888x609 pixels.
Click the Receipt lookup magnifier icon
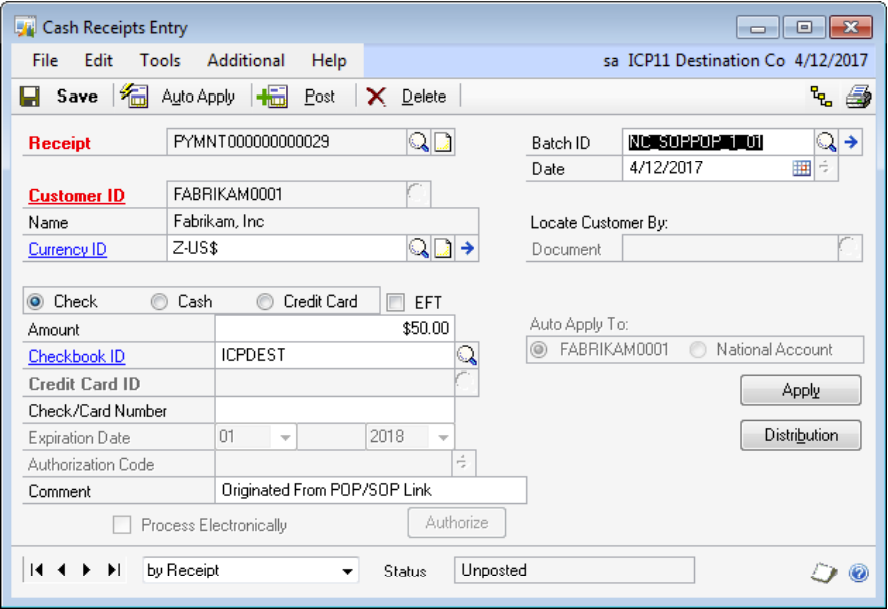(418, 143)
